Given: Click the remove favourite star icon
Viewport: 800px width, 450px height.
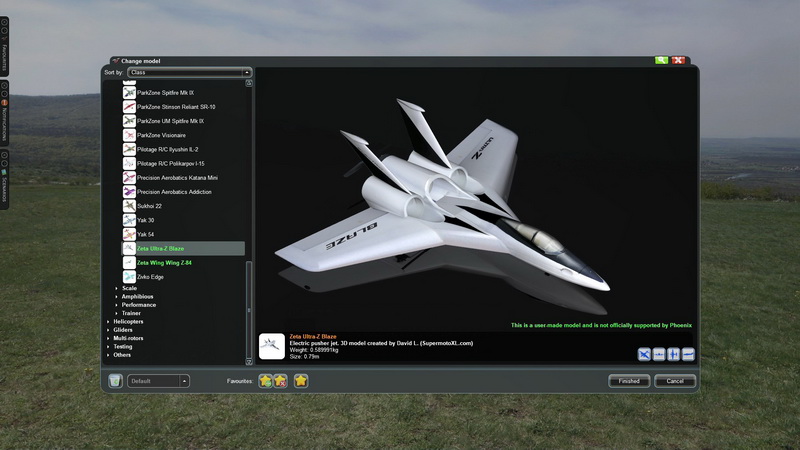Looking at the screenshot, I should 281,381.
